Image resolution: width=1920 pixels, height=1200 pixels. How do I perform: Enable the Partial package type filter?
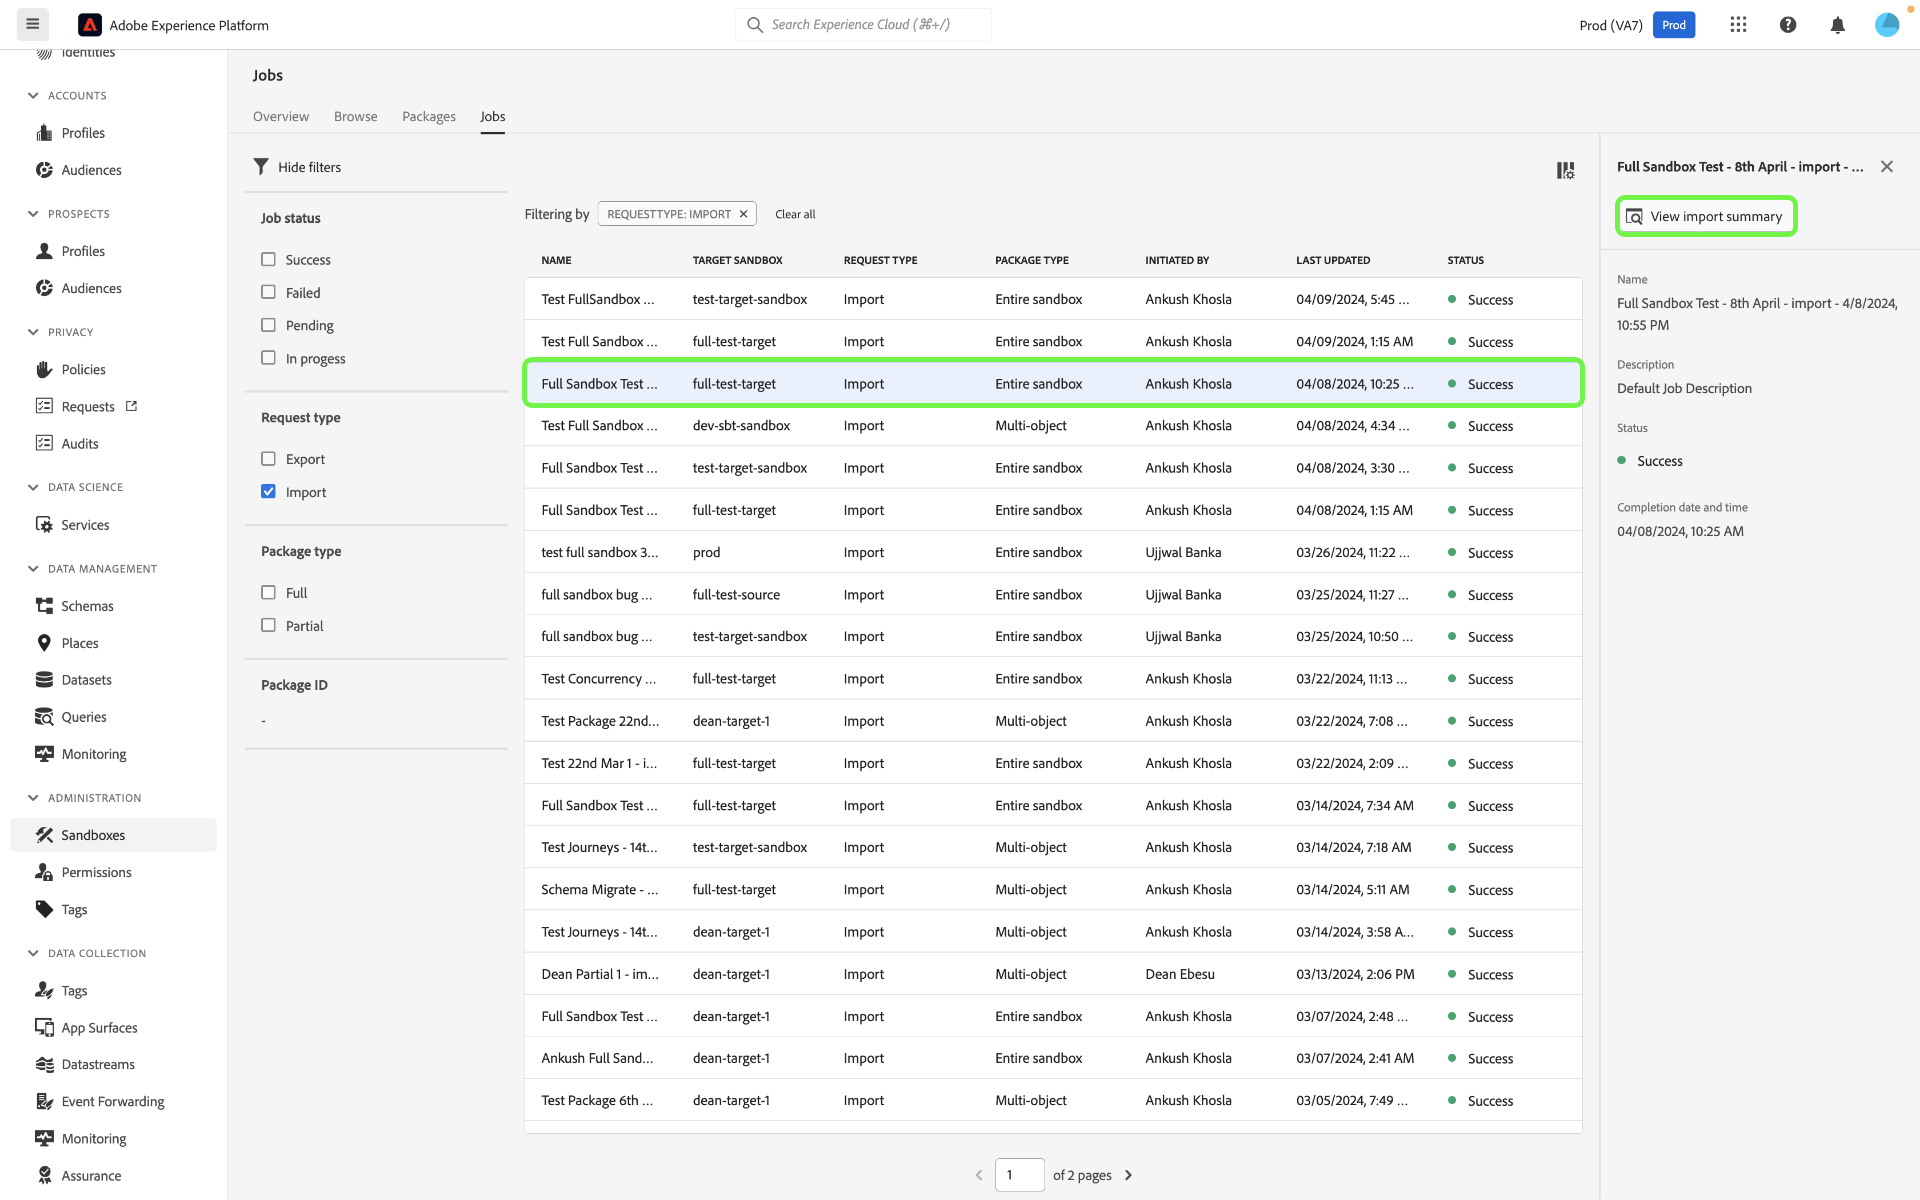pyautogui.click(x=268, y=625)
